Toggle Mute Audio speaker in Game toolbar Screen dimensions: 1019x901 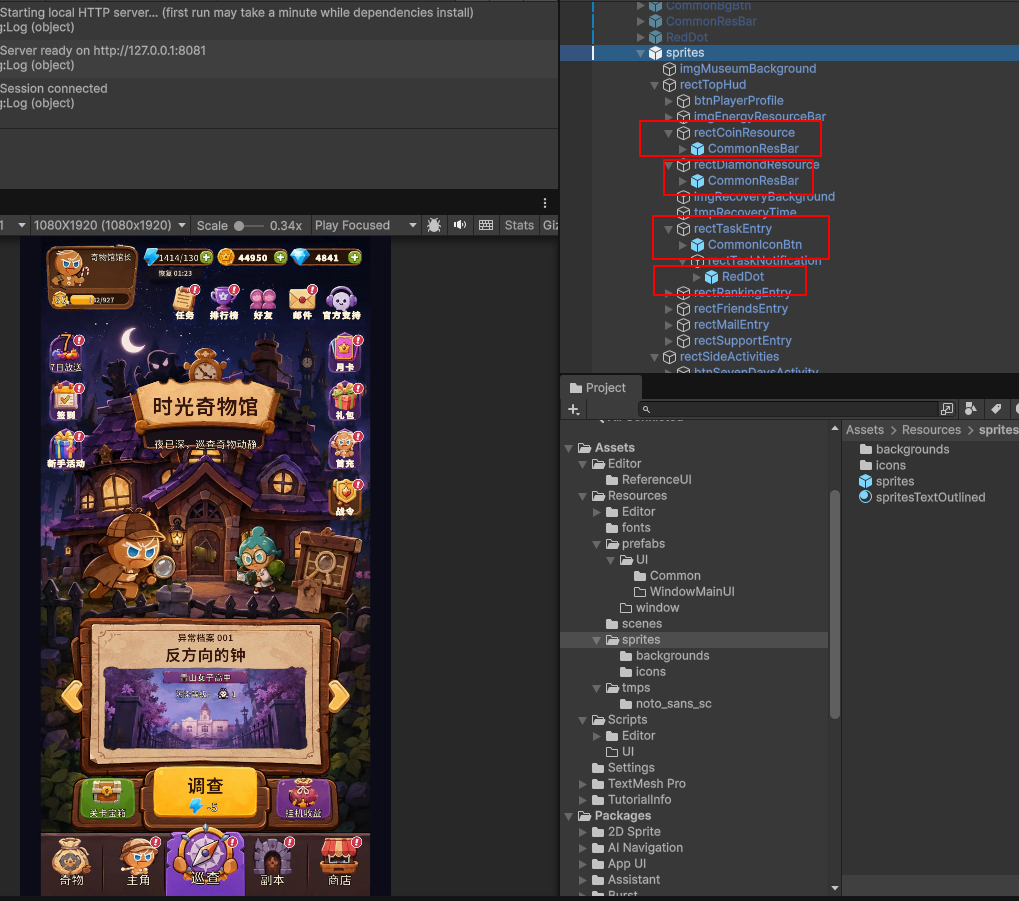click(x=460, y=225)
